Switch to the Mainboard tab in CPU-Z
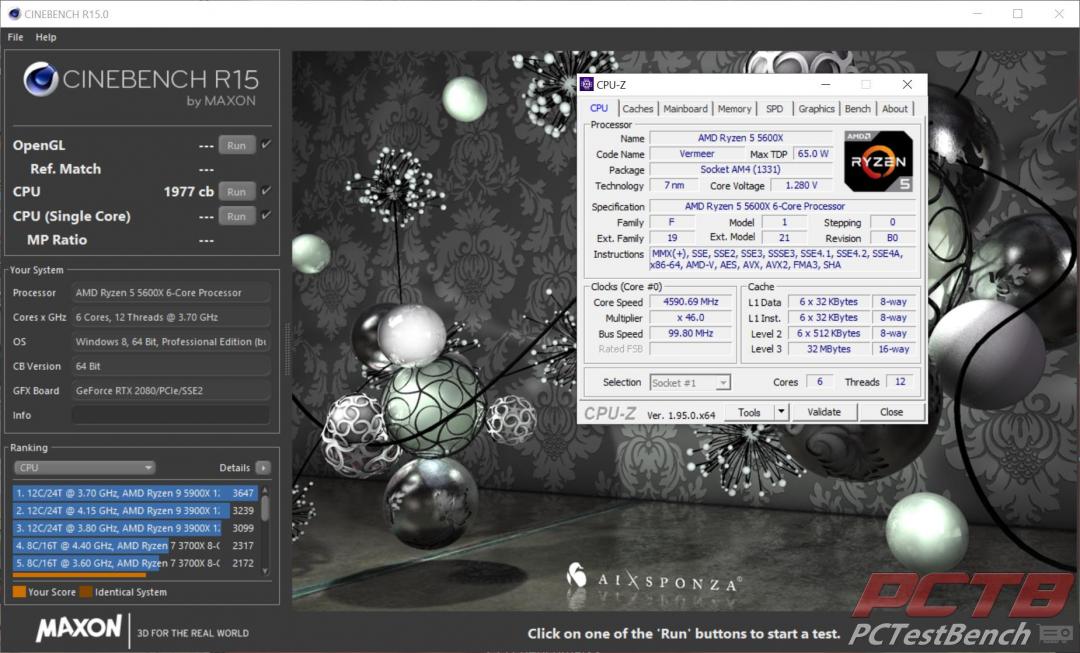Screen dimensions: 1080x653 point(685,109)
